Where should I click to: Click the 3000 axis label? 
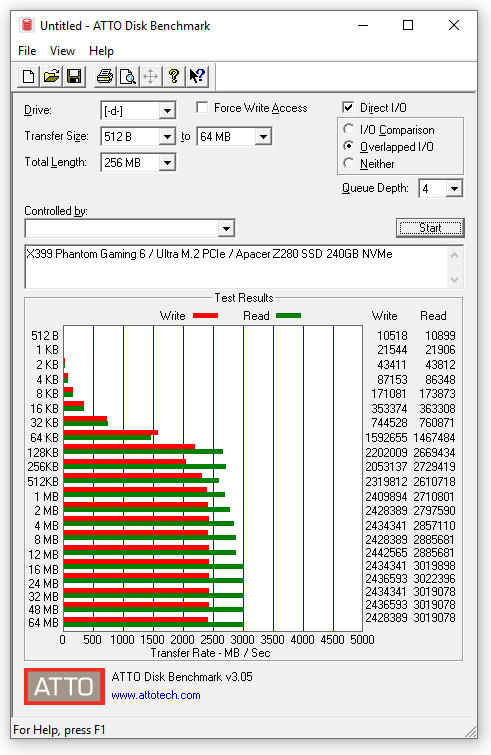point(242,639)
